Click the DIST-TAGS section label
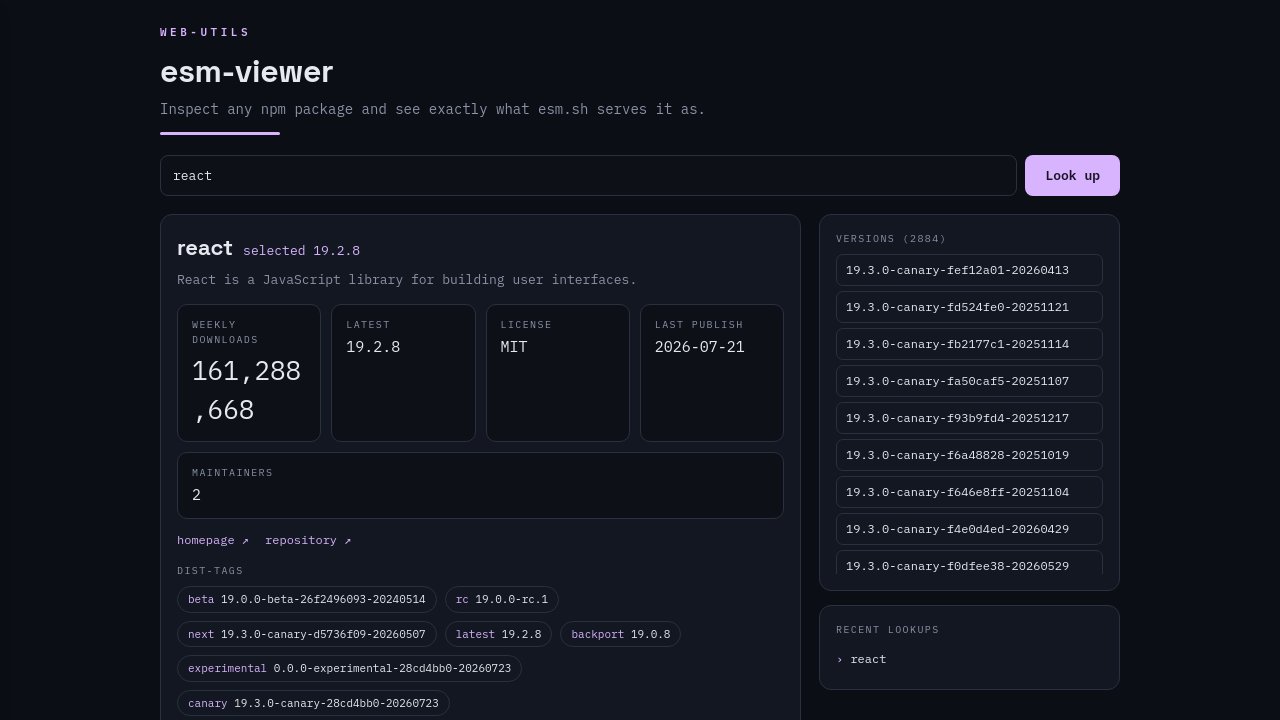1280x720 pixels. click(x=210, y=571)
